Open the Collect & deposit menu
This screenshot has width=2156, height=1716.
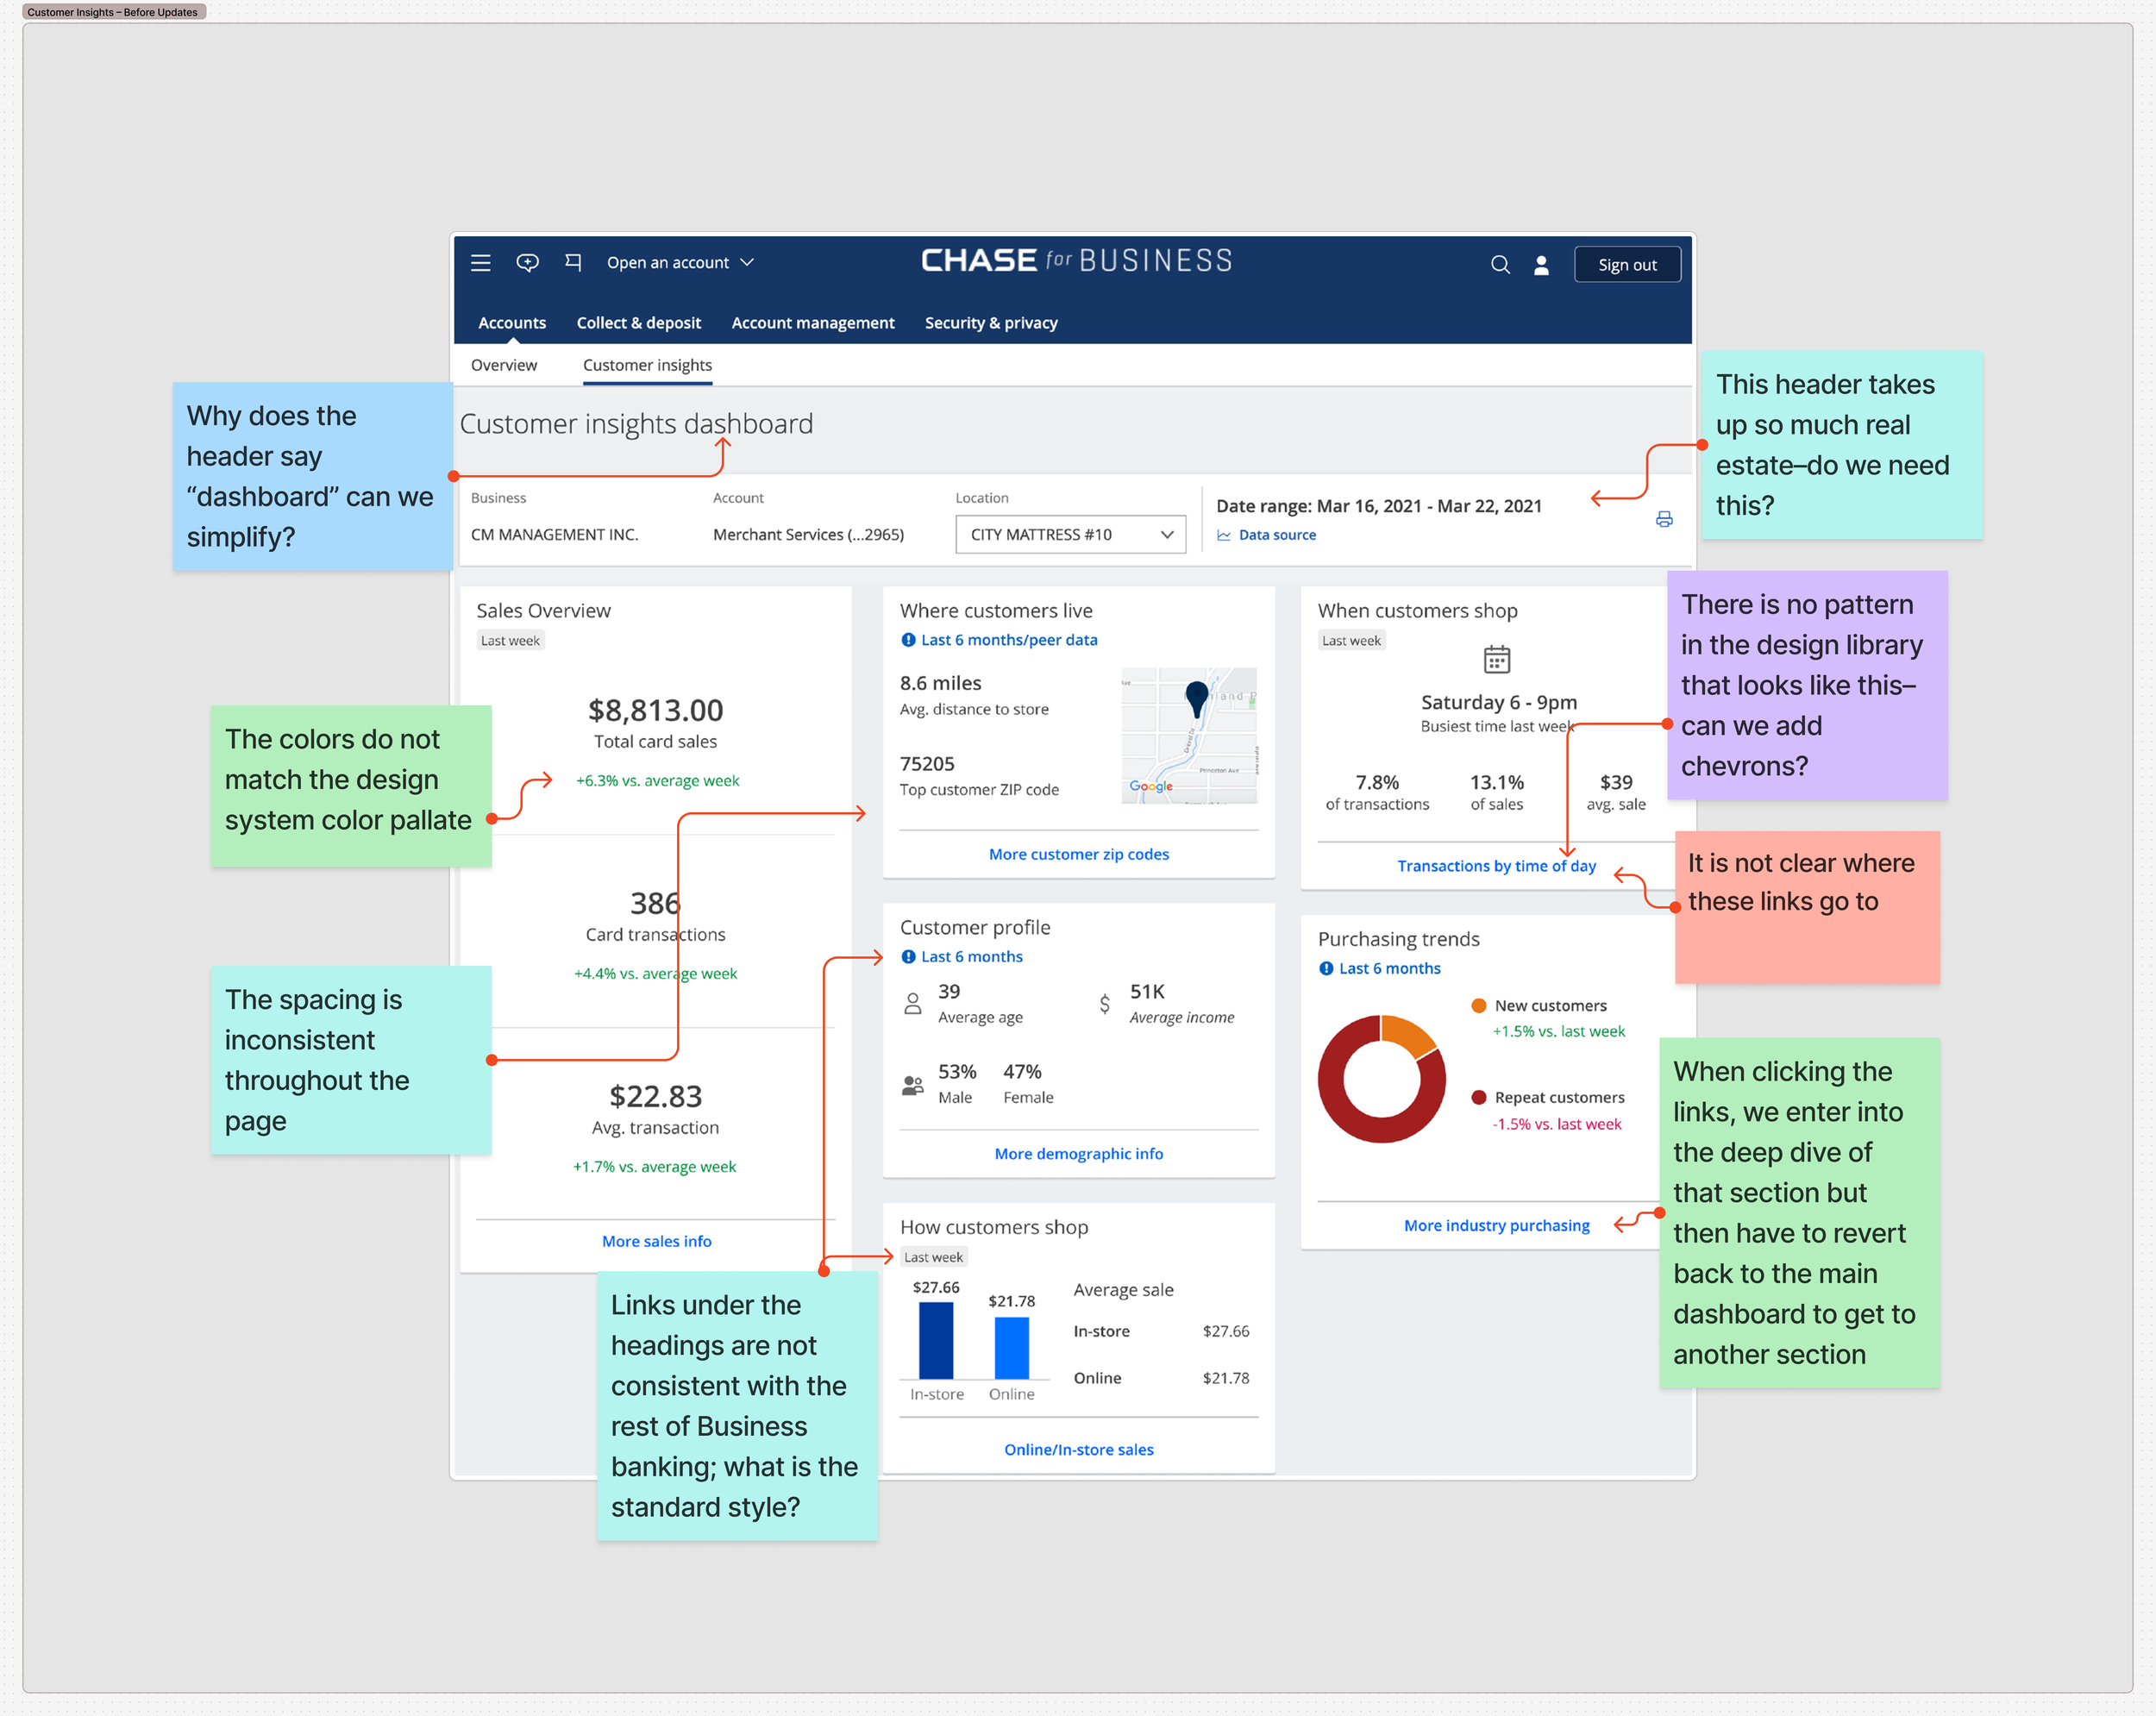pyautogui.click(x=638, y=323)
